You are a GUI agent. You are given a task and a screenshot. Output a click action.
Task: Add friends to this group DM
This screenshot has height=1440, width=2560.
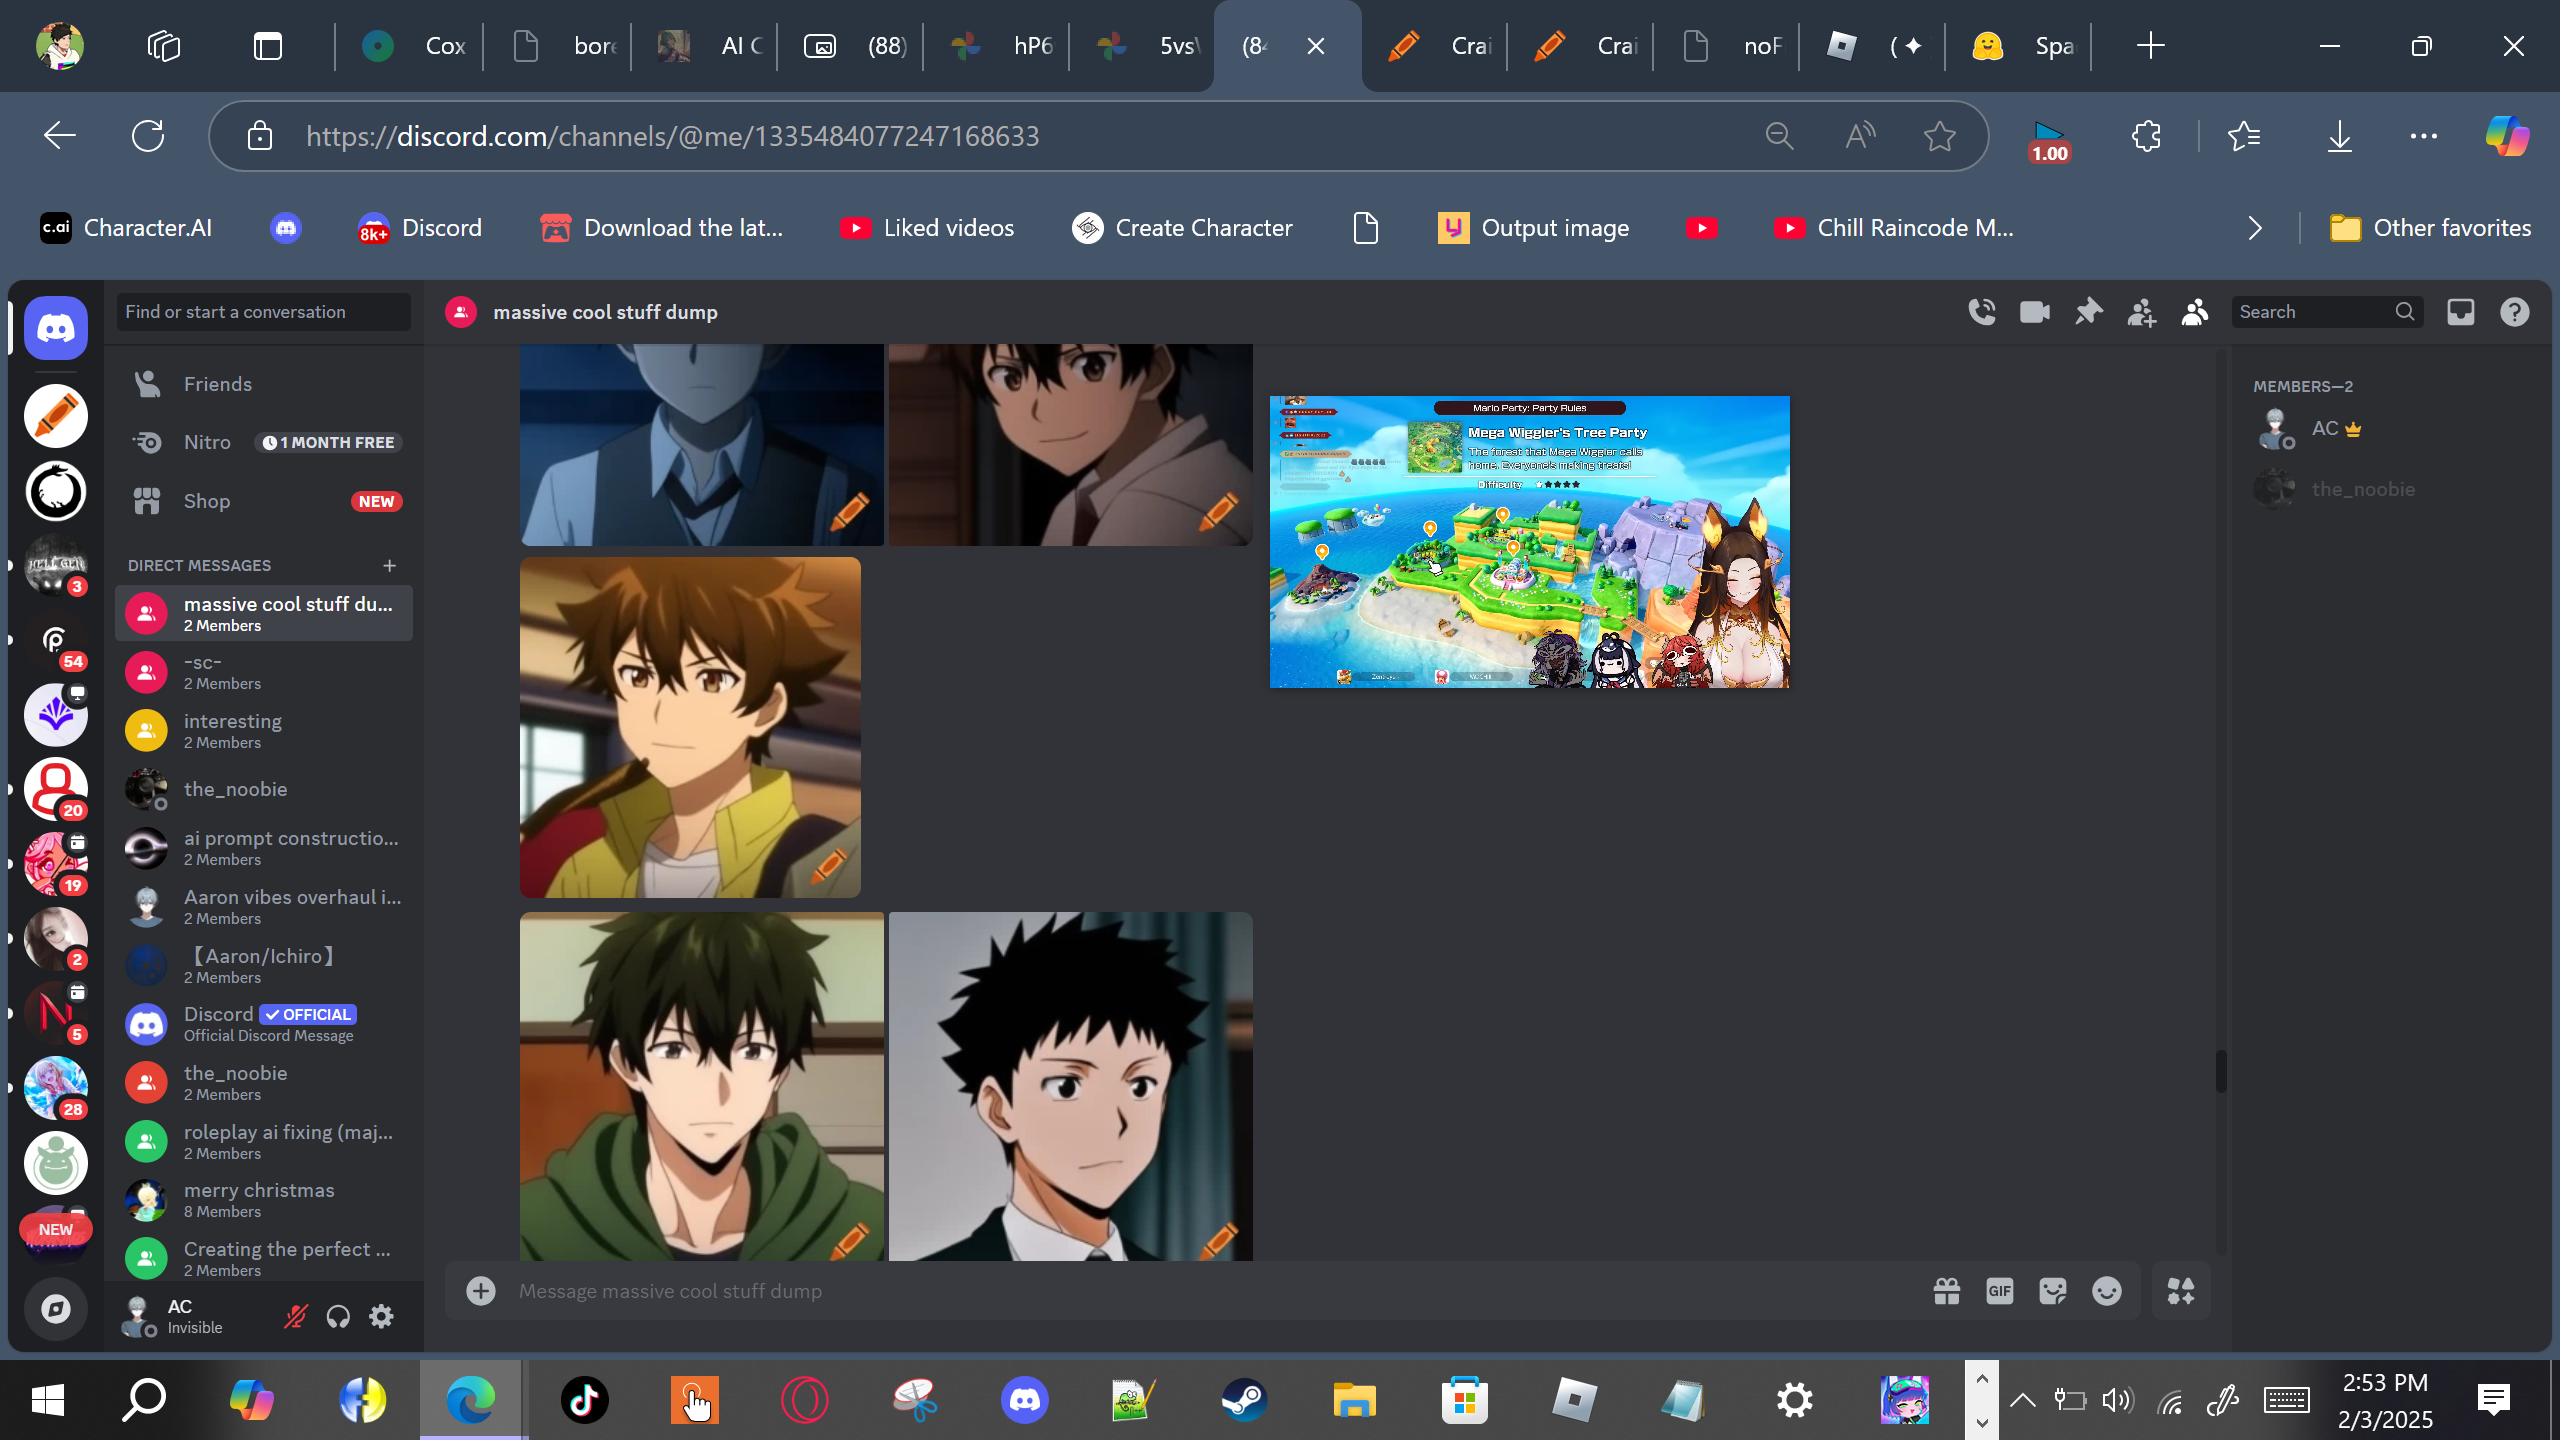pos(2141,312)
